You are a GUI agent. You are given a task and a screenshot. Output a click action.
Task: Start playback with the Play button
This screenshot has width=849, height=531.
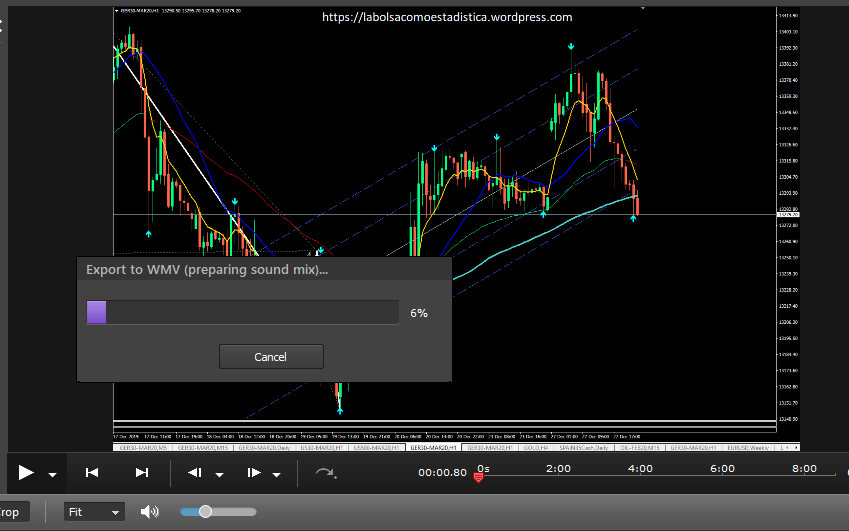point(25,473)
